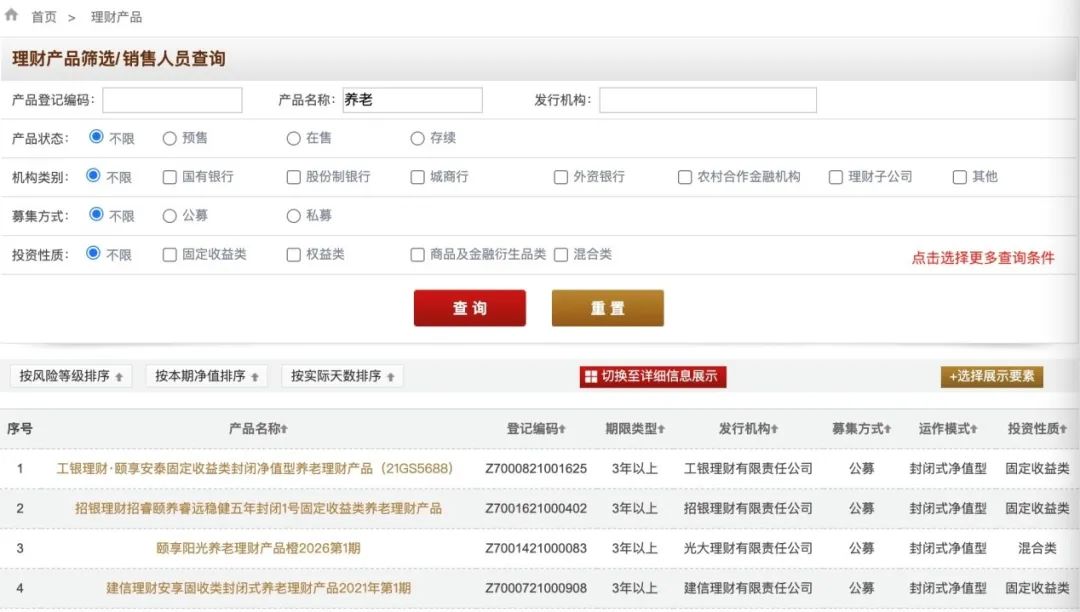Select 公募 fundraising method

coord(169,216)
